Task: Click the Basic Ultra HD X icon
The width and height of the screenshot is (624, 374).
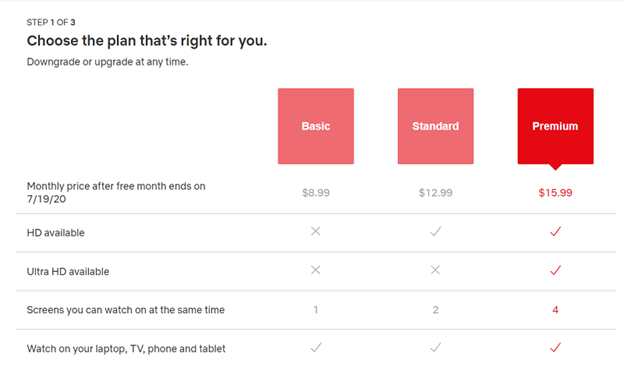Action: pyautogui.click(x=316, y=270)
